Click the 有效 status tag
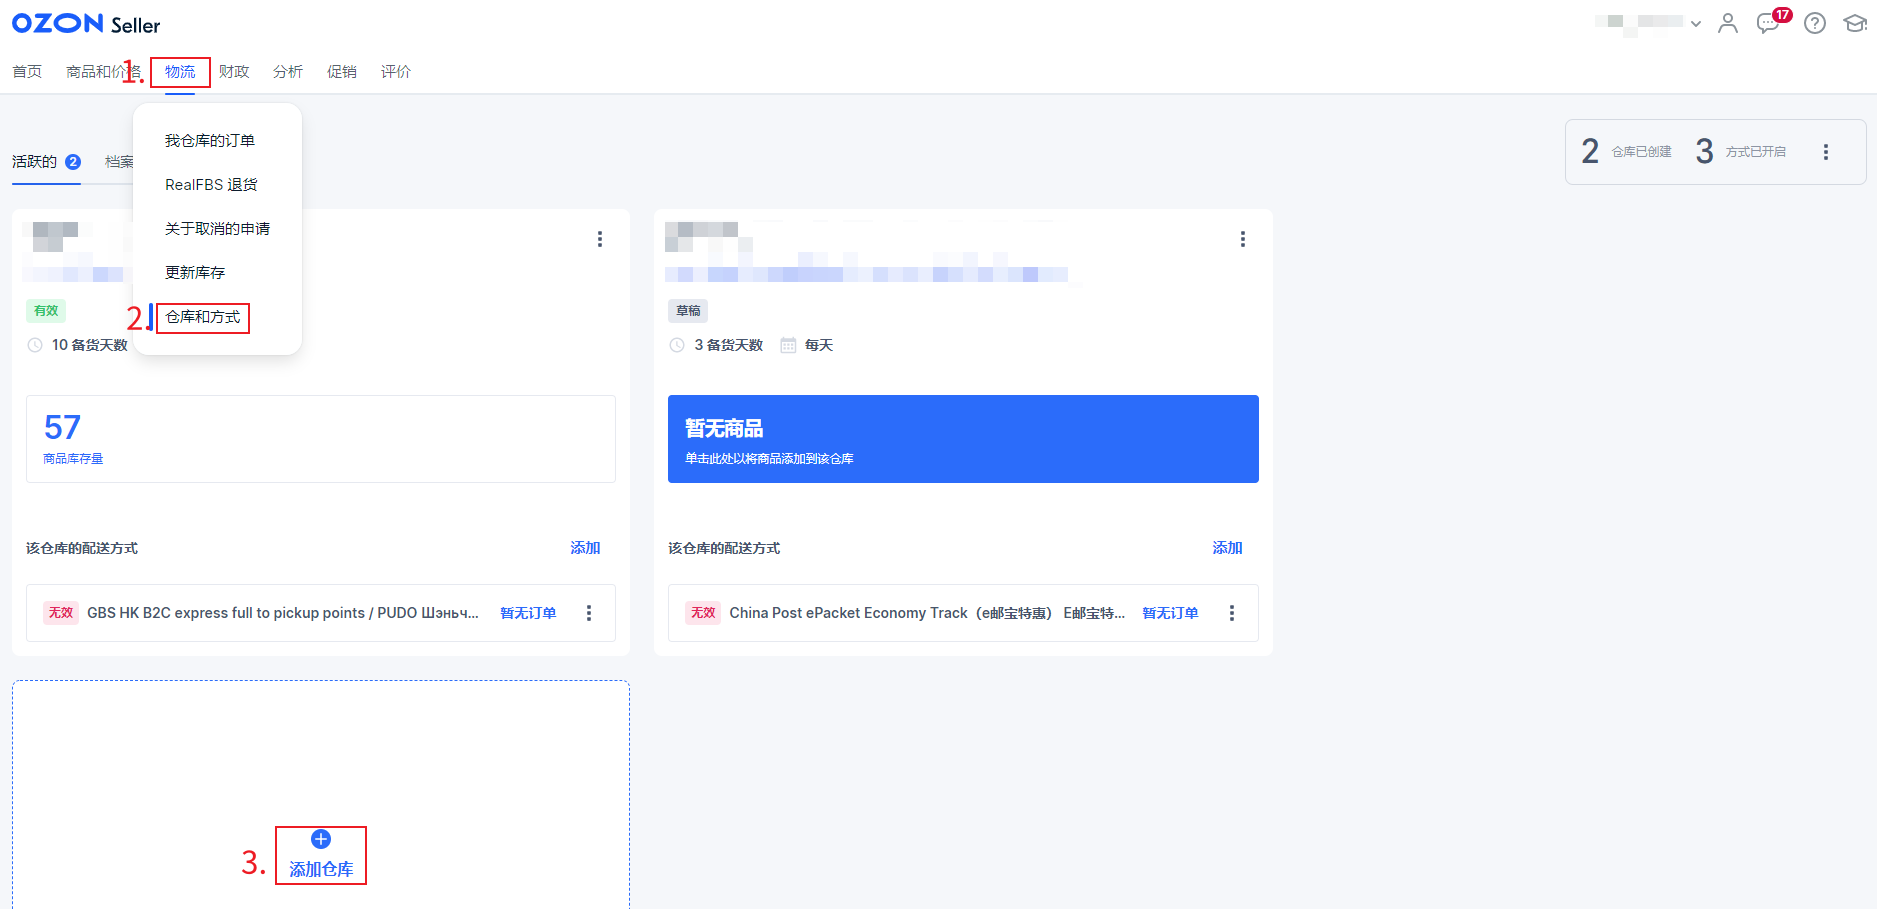Viewport: 1877px width, 909px height. [46, 311]
